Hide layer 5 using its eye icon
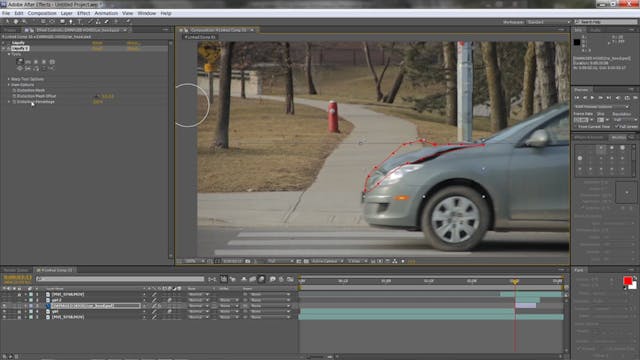The height and width of the screenshot is (360, 640). pyautogui.click(x=4, y=317)
